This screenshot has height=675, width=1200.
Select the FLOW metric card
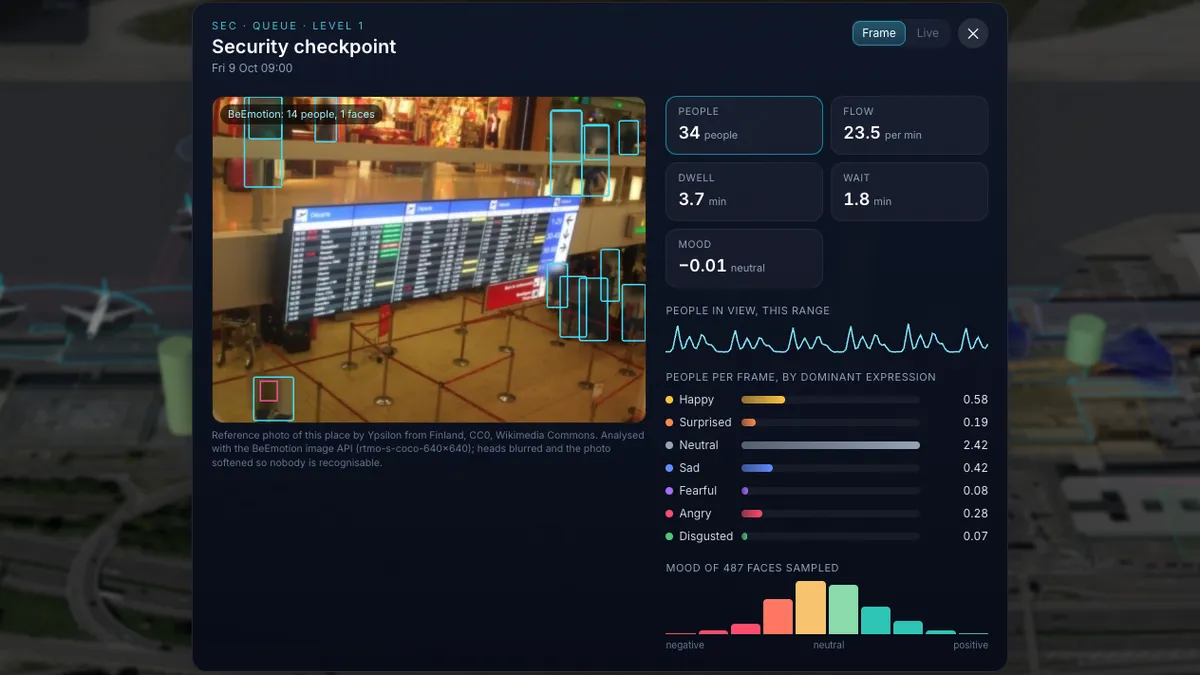[909, 125]
